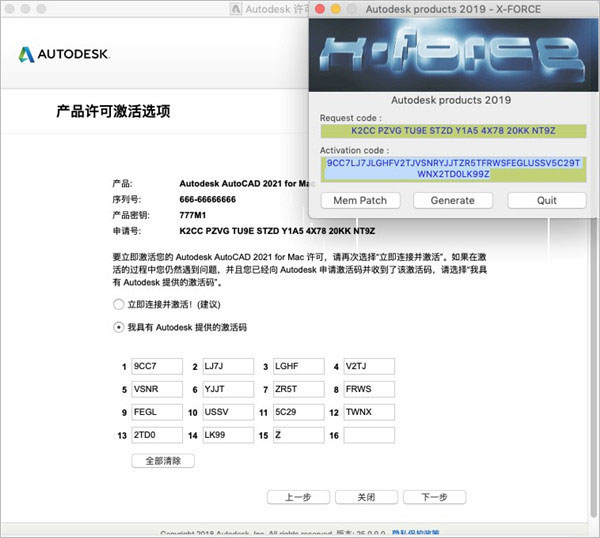Click activation code field 1 containing 9CC7
Screen dimensions: 600x538
[x=157, y=366]
